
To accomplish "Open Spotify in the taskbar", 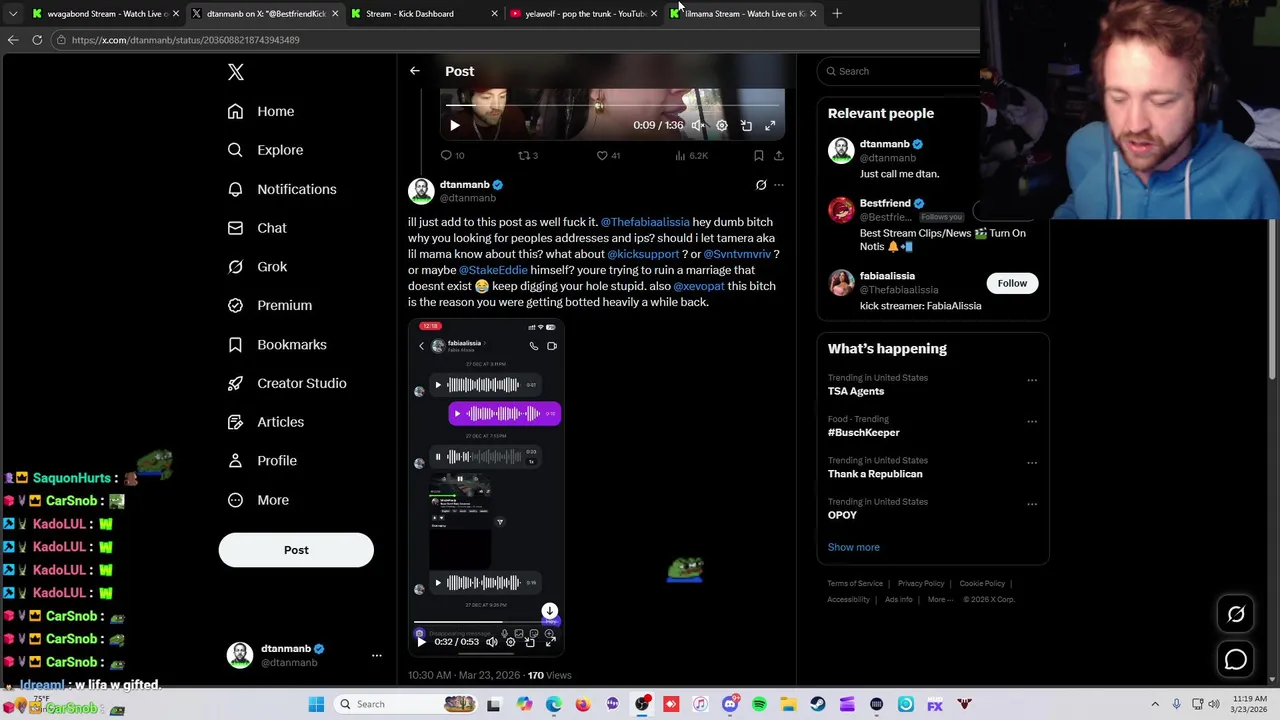I will (x=759, y=704).
